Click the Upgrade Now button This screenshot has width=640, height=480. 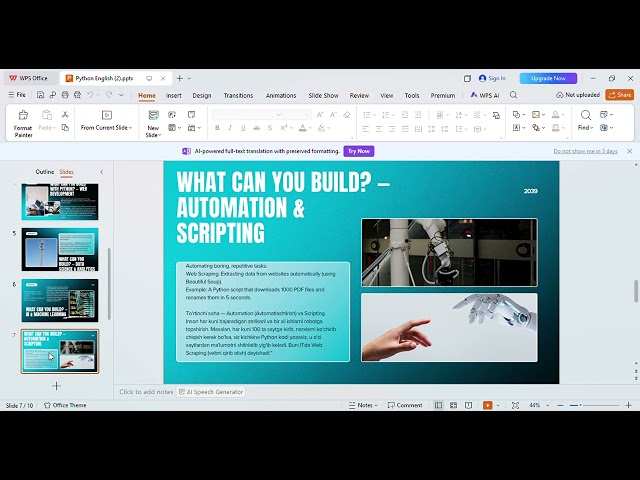(548, 78)
